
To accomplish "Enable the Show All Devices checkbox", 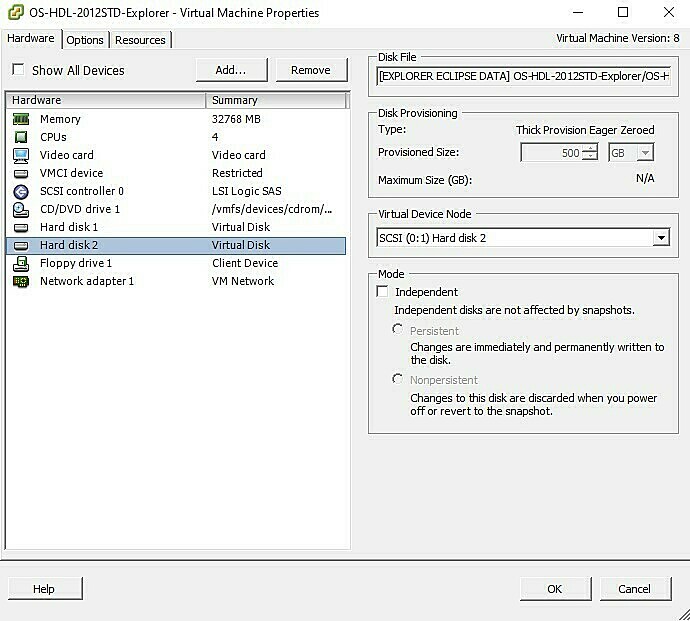I will 18,70.
